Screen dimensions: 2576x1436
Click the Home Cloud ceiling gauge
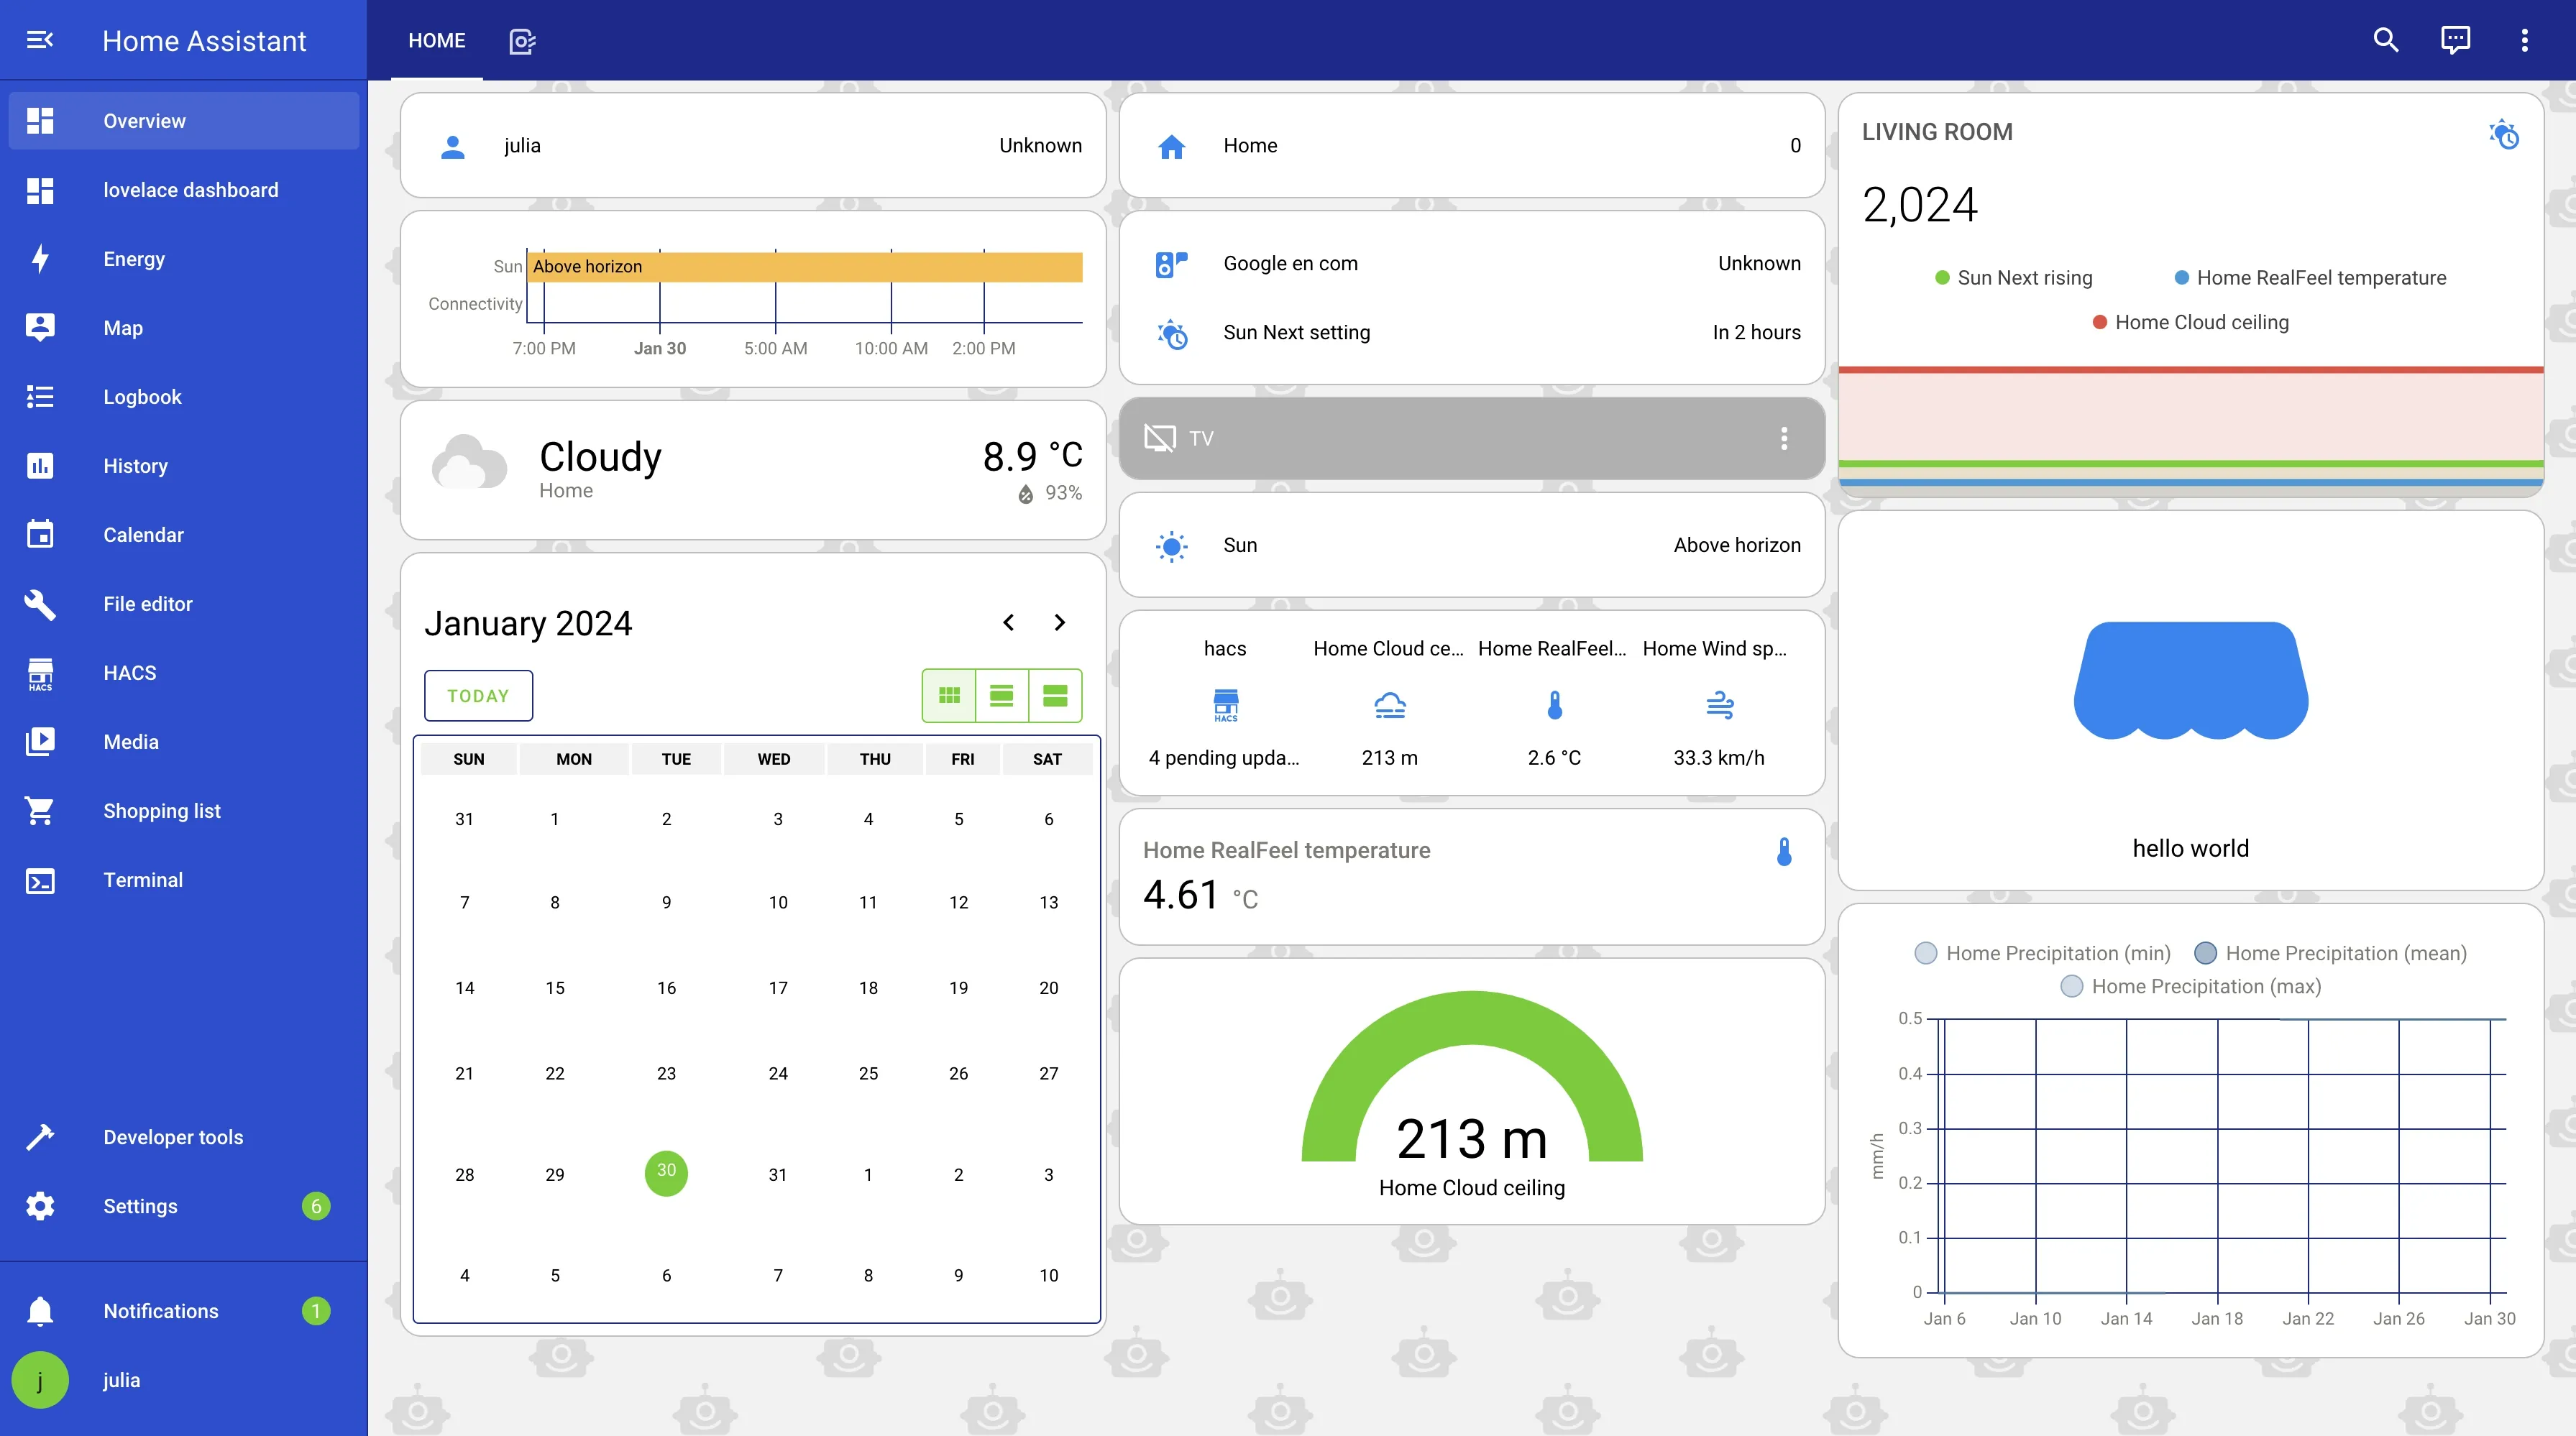[x=1471, y=1095]
